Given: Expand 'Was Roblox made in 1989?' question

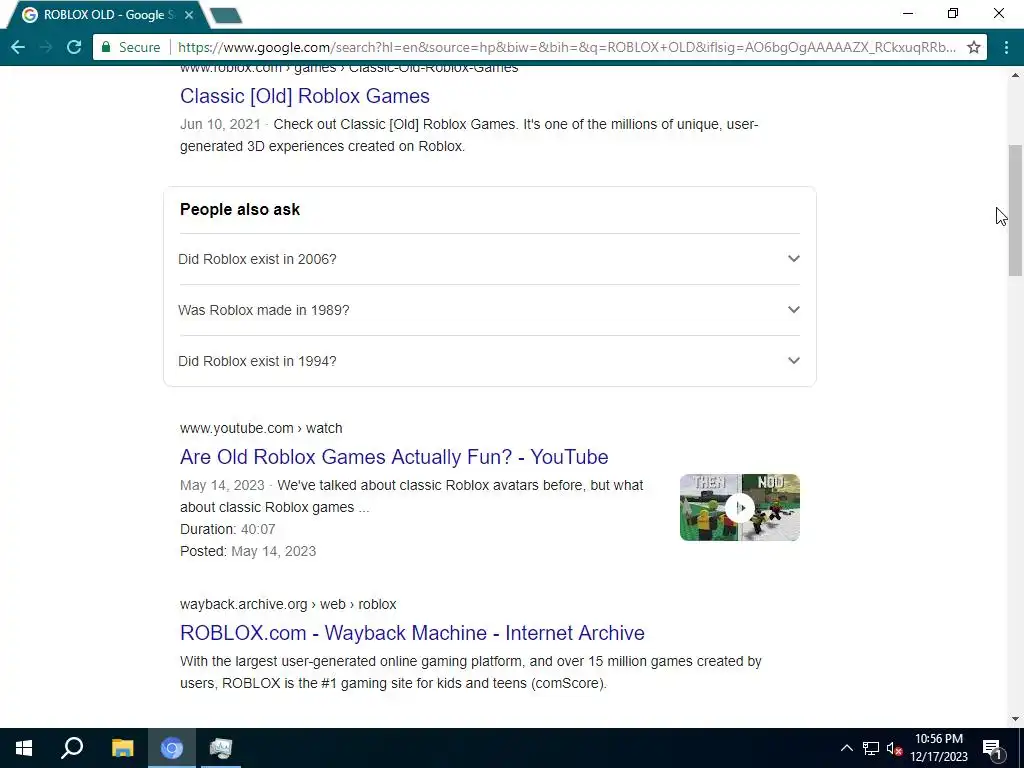Looking at the screenshot, I should [489, 310].
